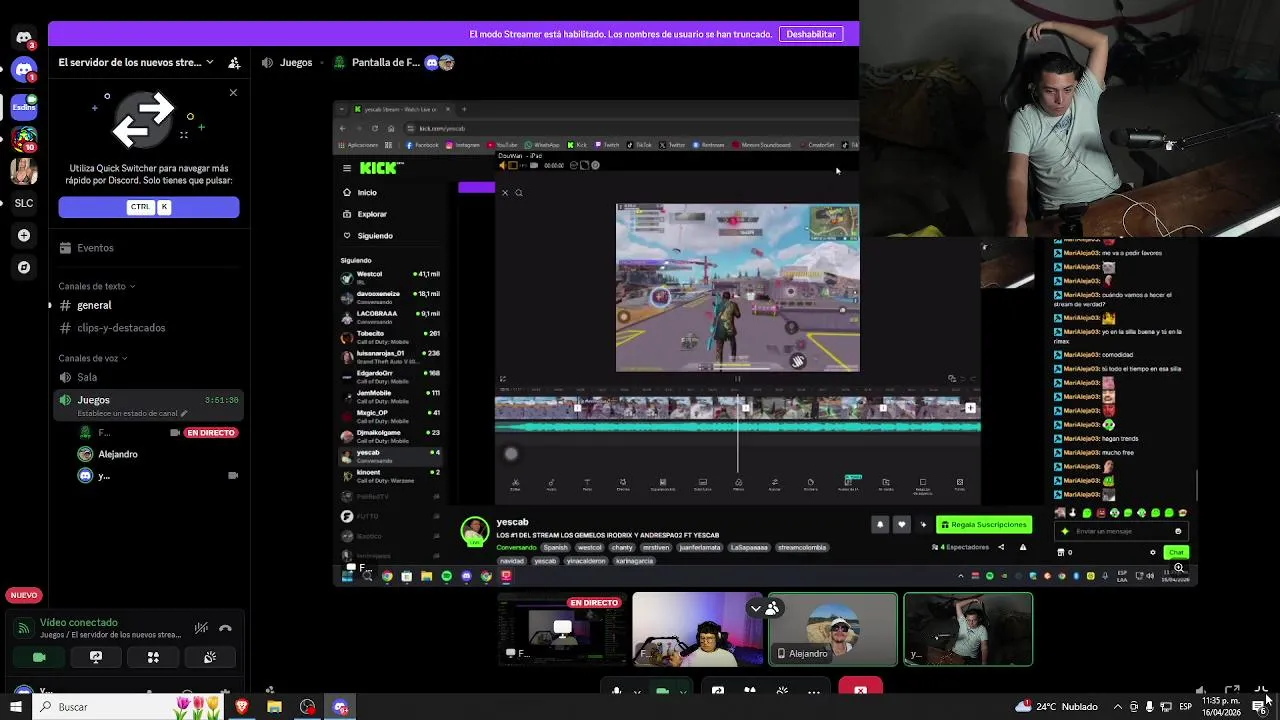This screenshot has width=1280, height=720.
Task: Select the Juegos voice channel
Action: click(x=148, y=405)
